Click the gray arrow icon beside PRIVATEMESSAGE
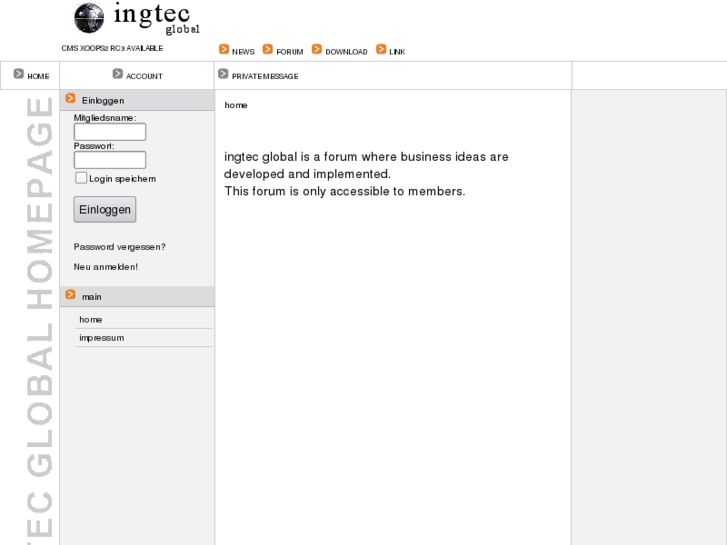Viewport: 727px width, 545px height. 223,74
